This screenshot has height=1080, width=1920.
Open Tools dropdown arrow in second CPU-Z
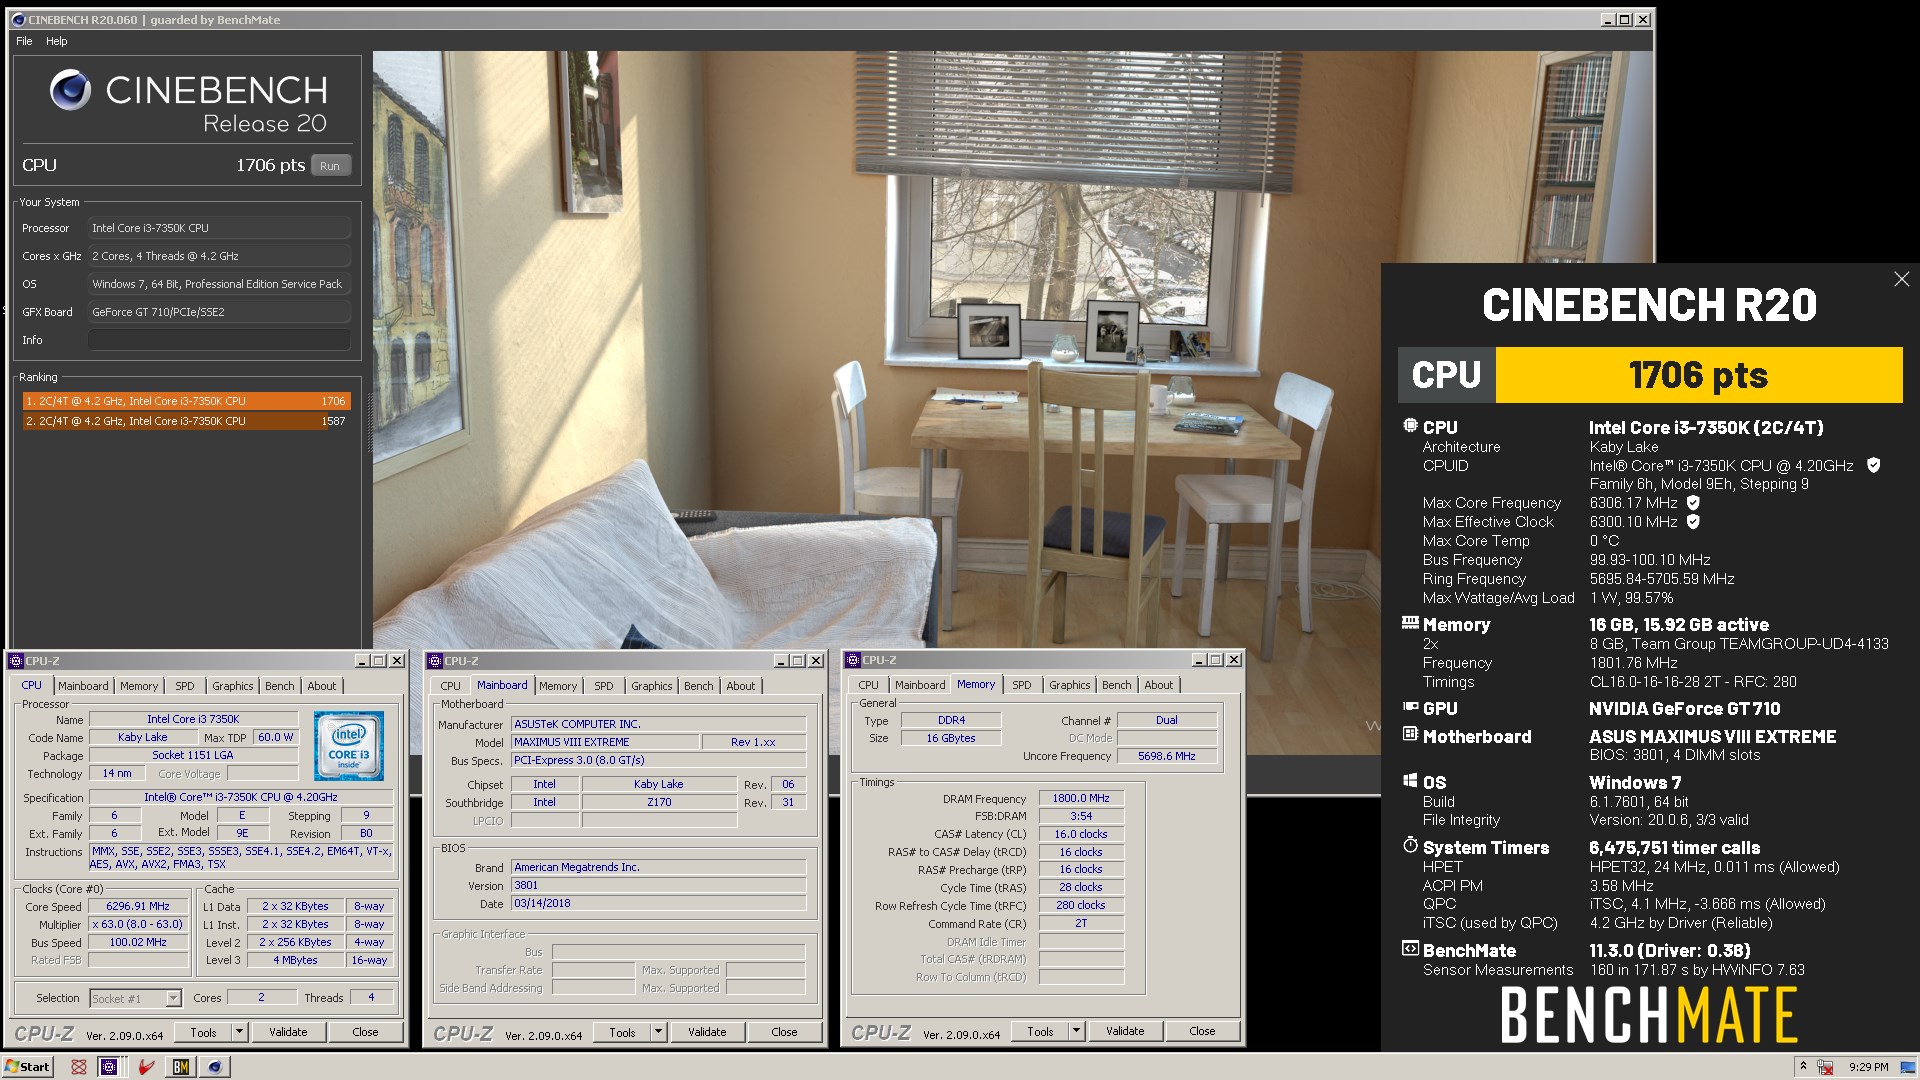658,1032
